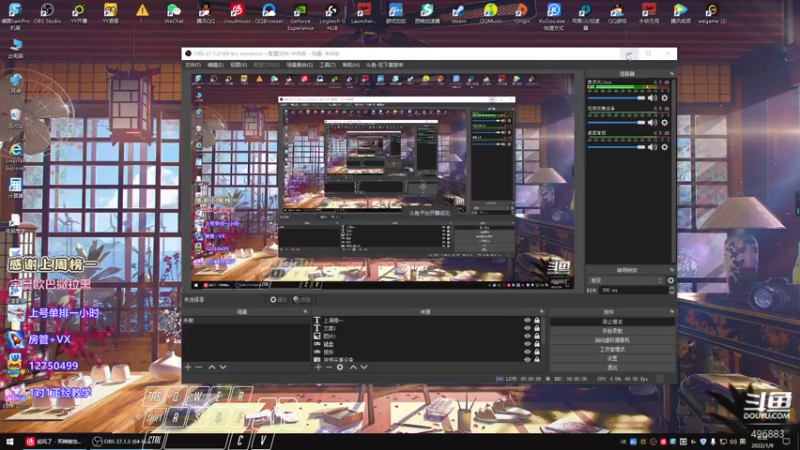Open gear settings for the second mixer track
The image size is (800, 450).
(x=664, y=122)
